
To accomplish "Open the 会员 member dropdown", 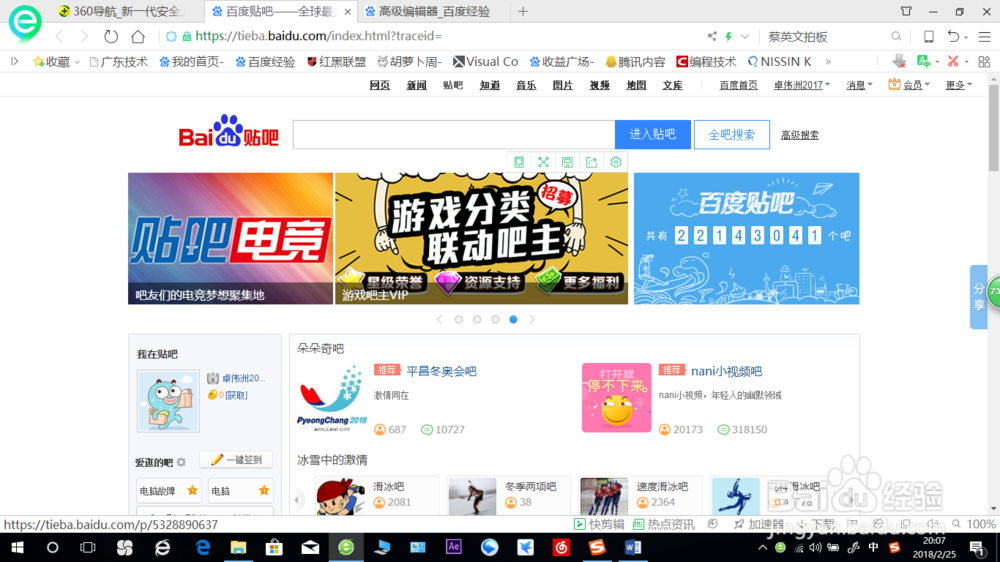I will [909, 85].
